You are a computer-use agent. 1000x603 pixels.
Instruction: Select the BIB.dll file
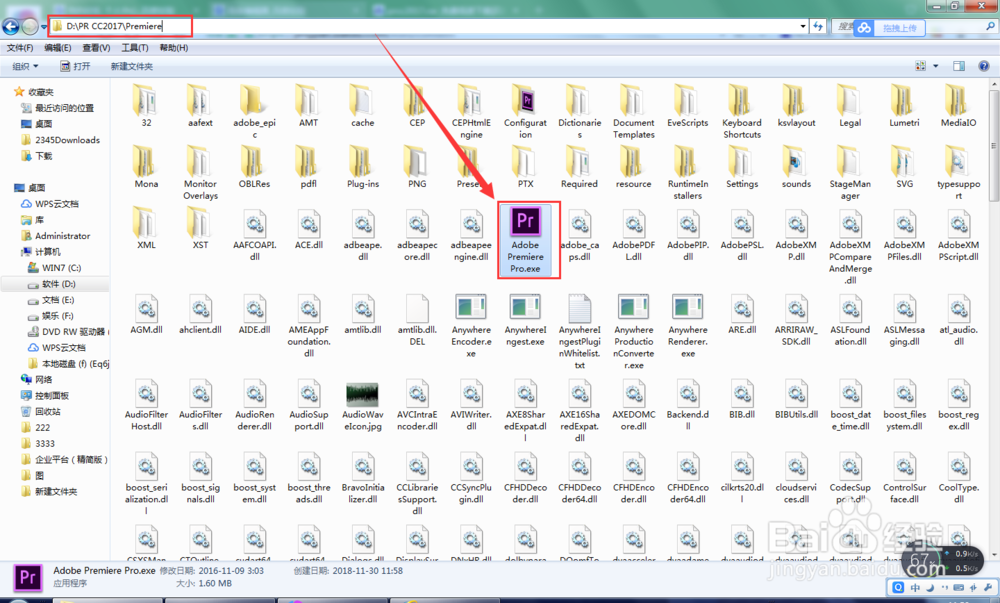click(x=742, y=401)
